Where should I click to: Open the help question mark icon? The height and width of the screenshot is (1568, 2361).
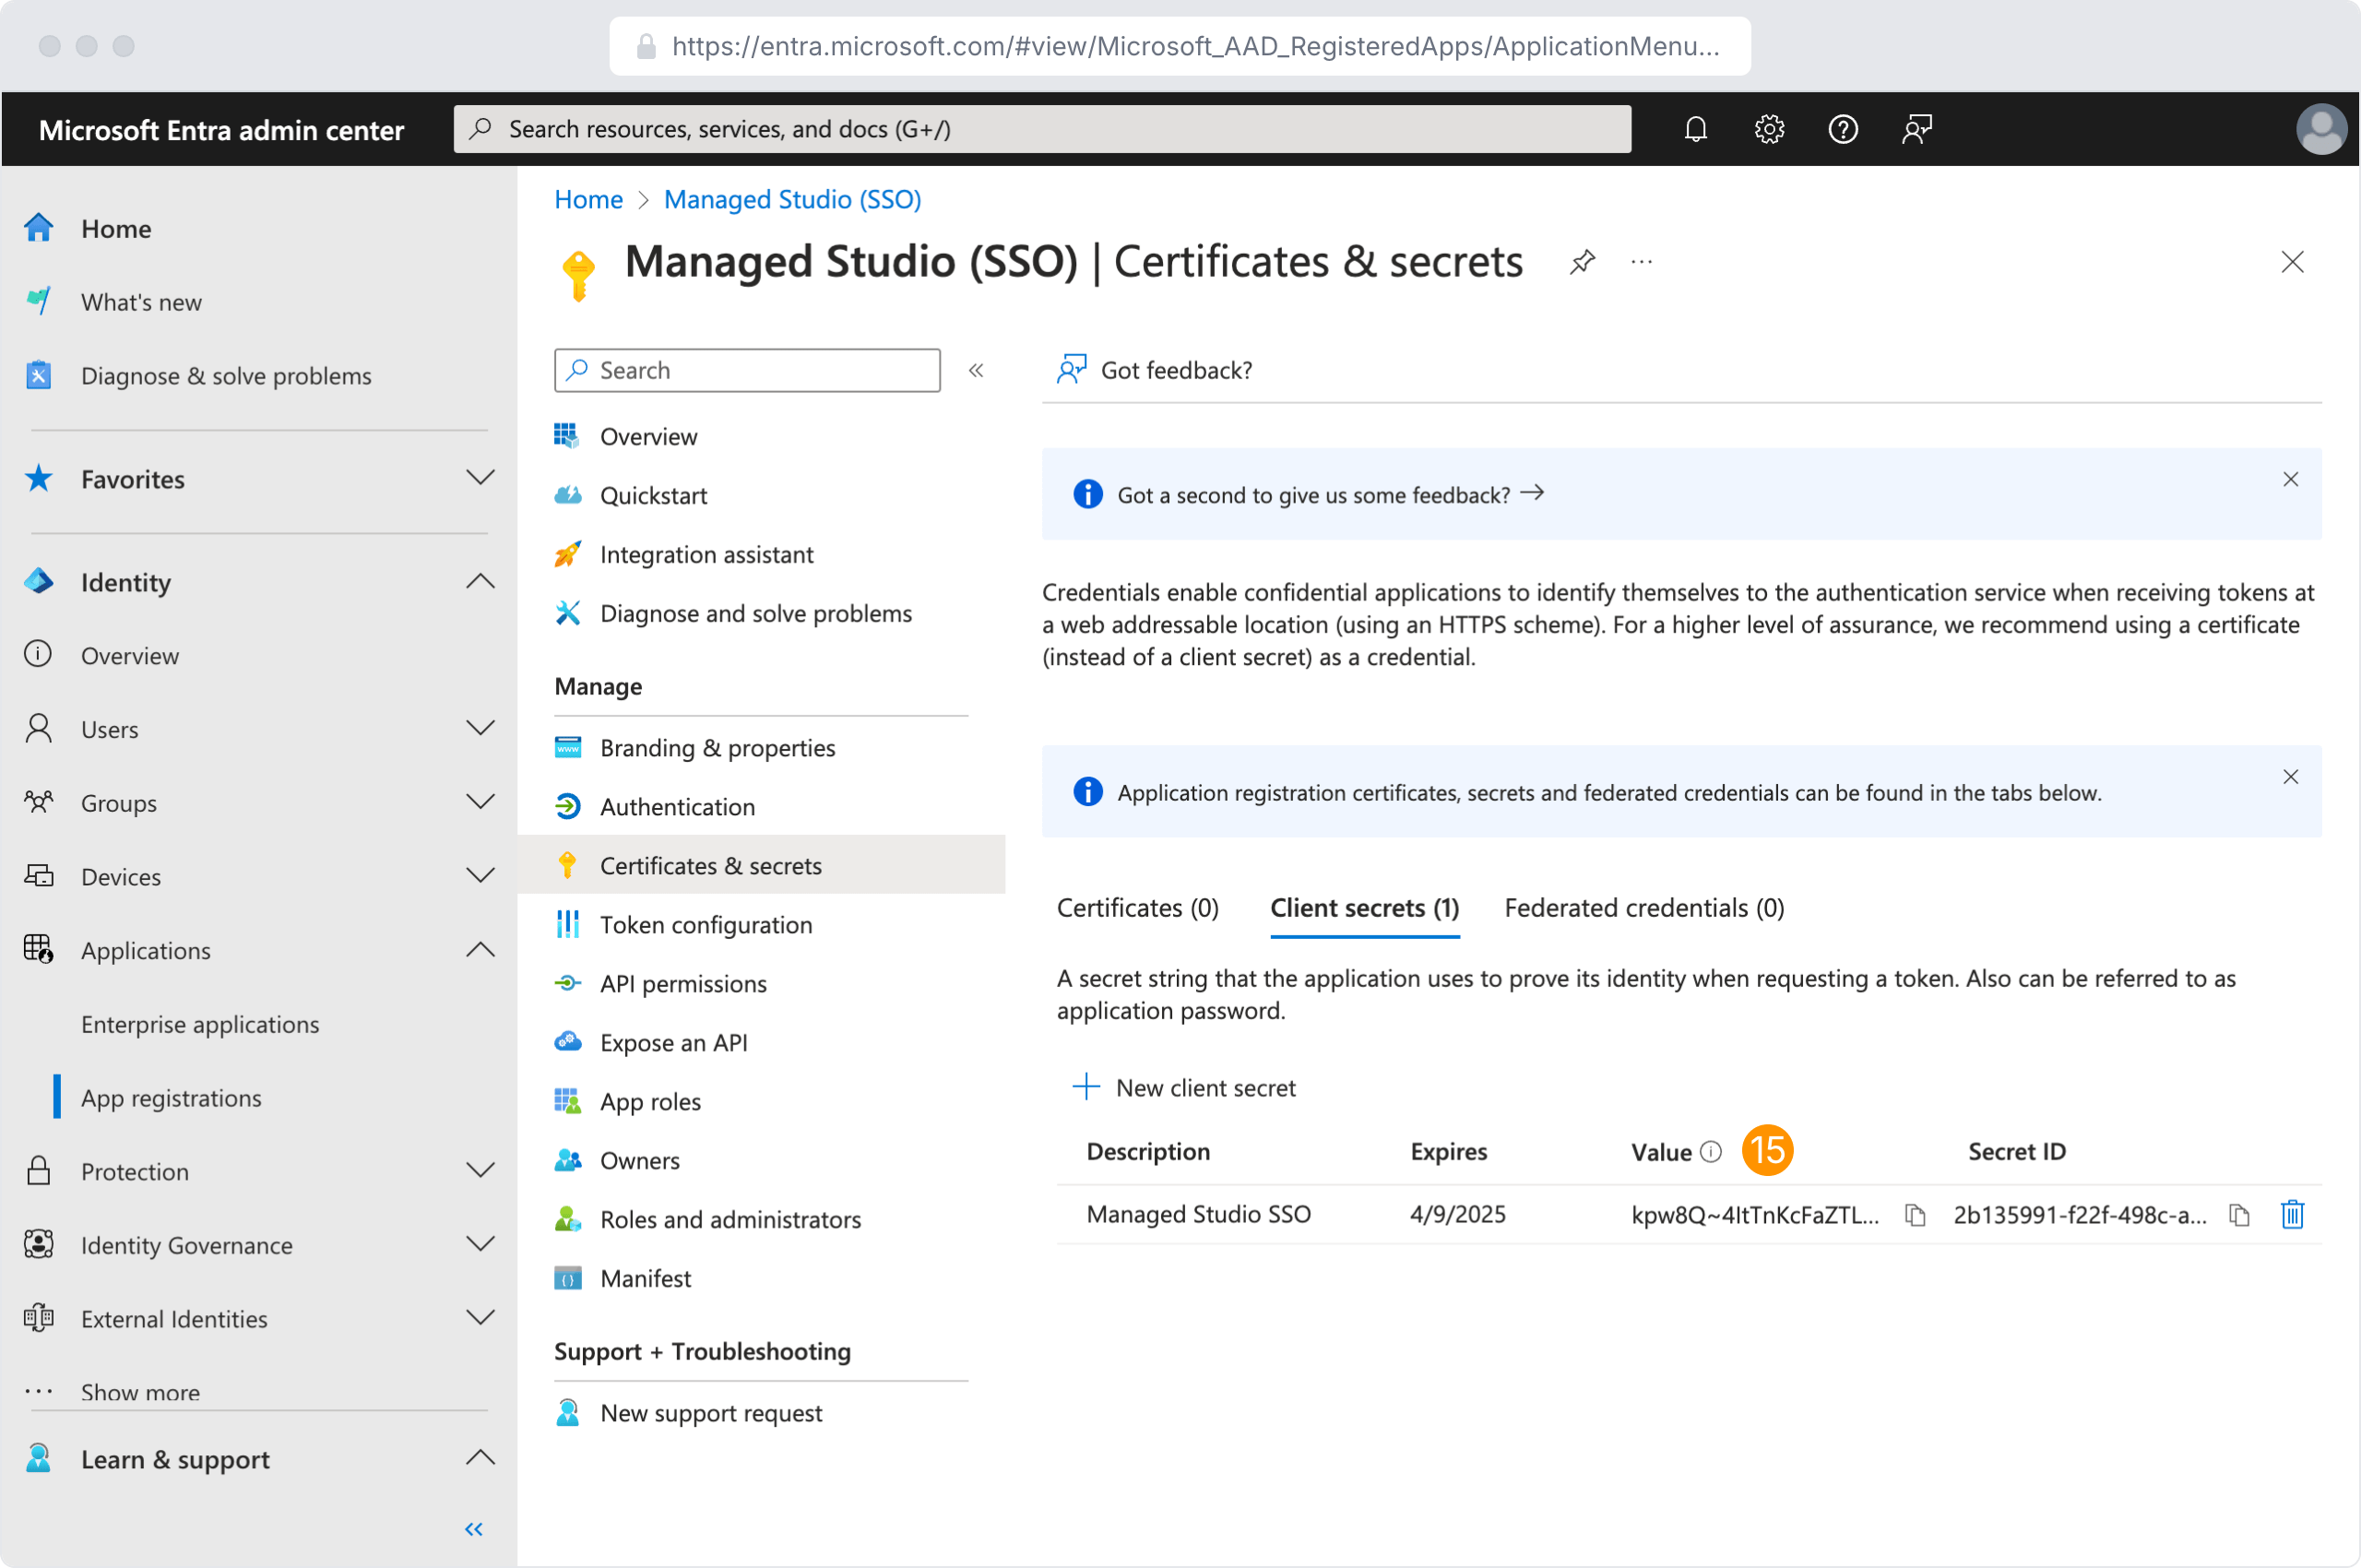pyautogui.click(x=1842, y=129)
